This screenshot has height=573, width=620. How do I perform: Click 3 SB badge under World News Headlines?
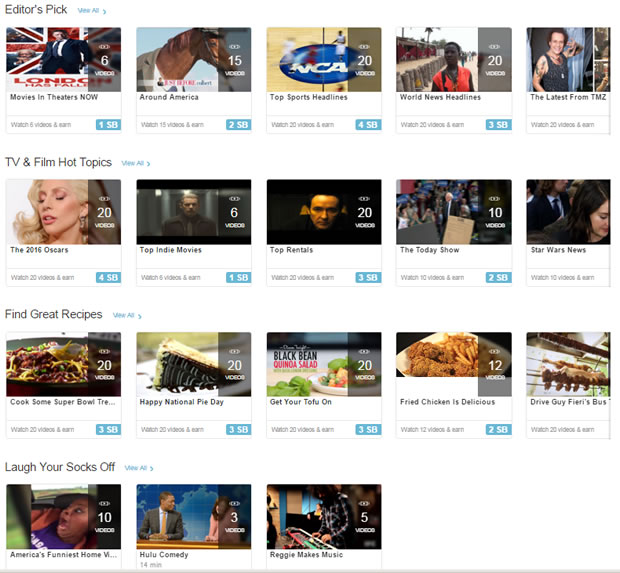click(499, 125)
